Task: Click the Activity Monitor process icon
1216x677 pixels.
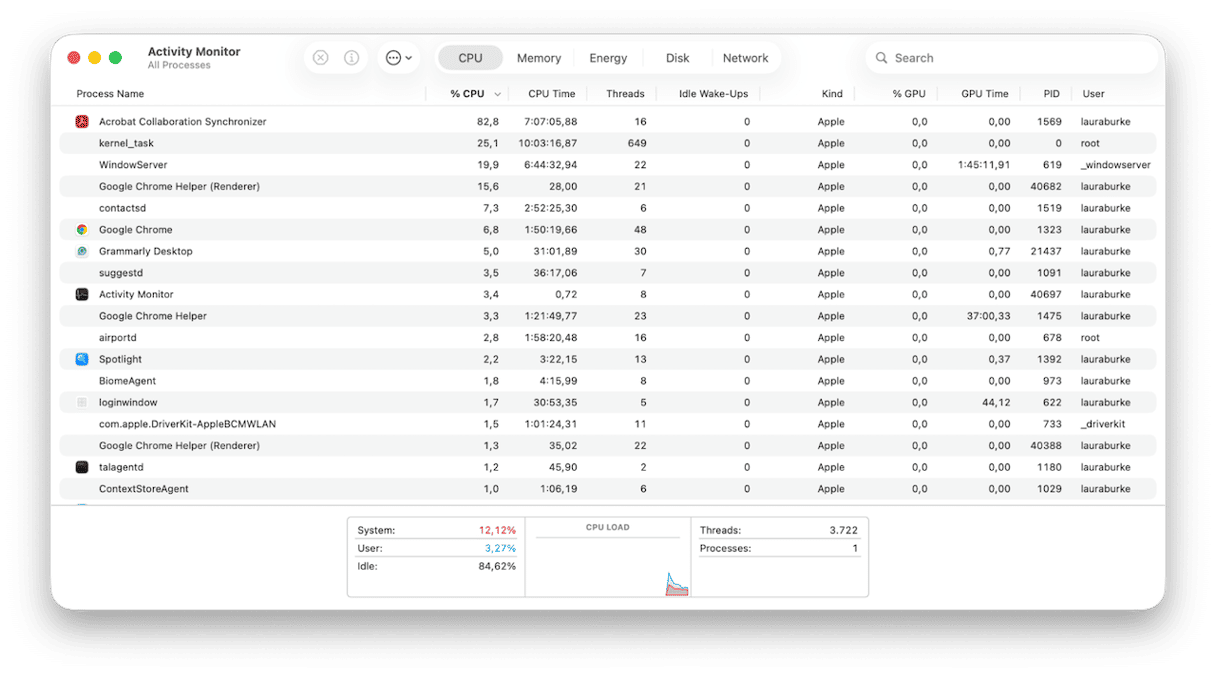Action: pos(83,294)
